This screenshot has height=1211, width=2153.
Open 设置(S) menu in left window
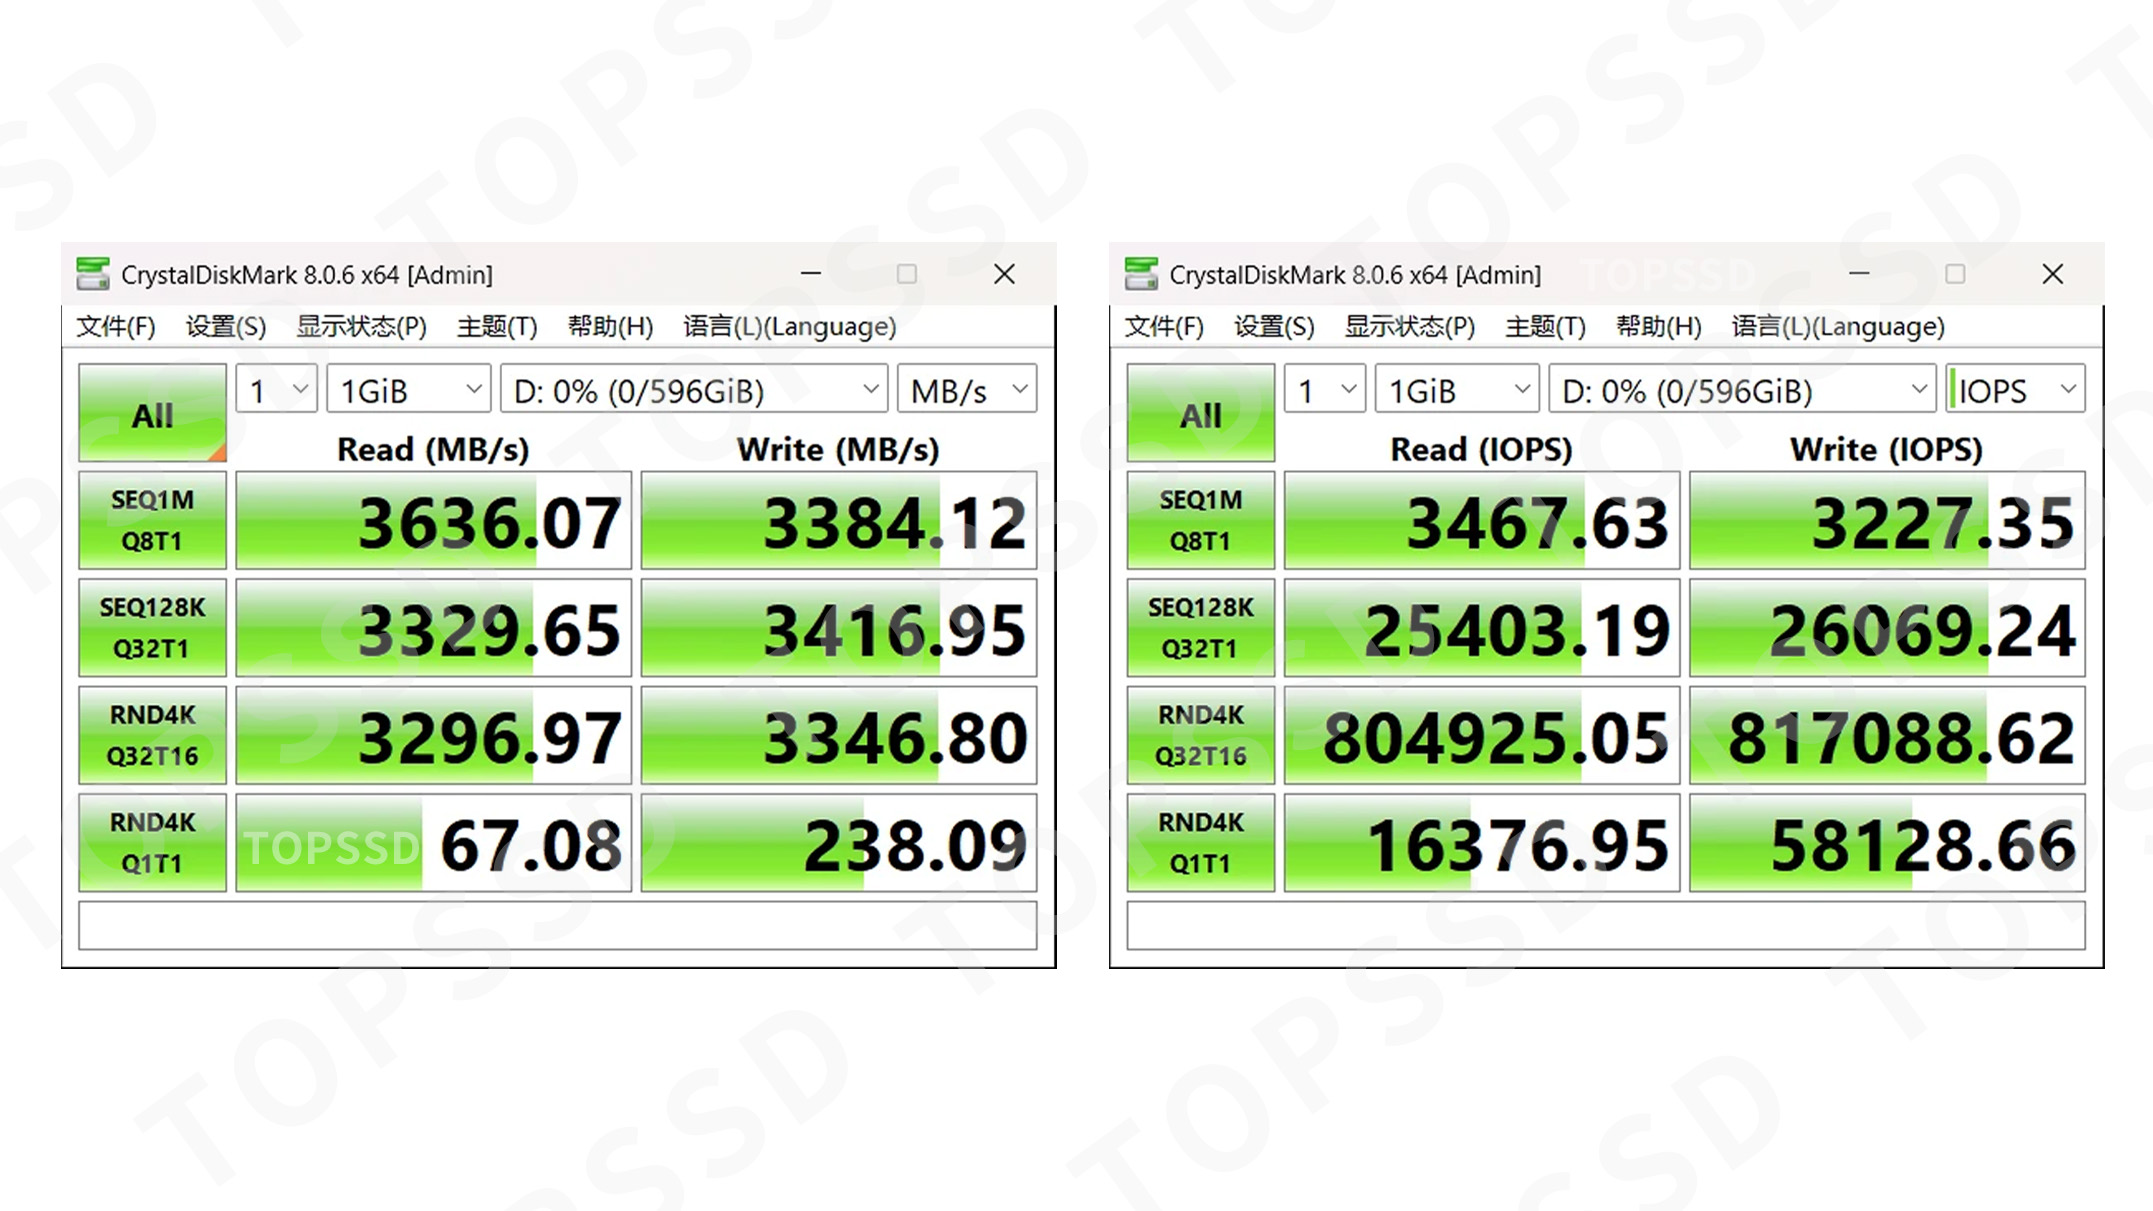click(x=226, y=327)
